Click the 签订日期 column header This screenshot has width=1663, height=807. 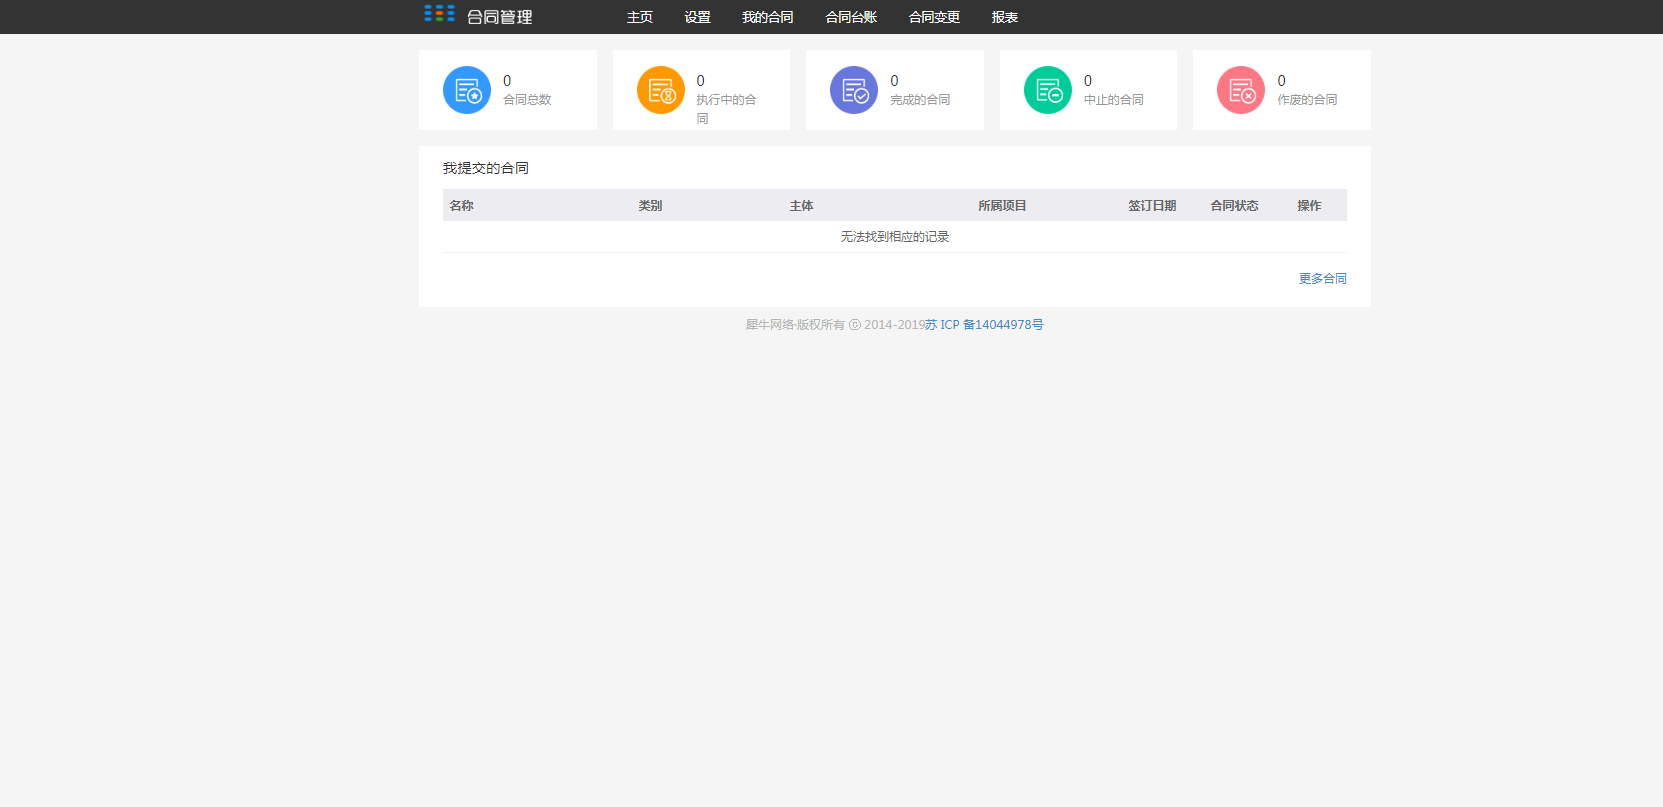click(1152, 205)
